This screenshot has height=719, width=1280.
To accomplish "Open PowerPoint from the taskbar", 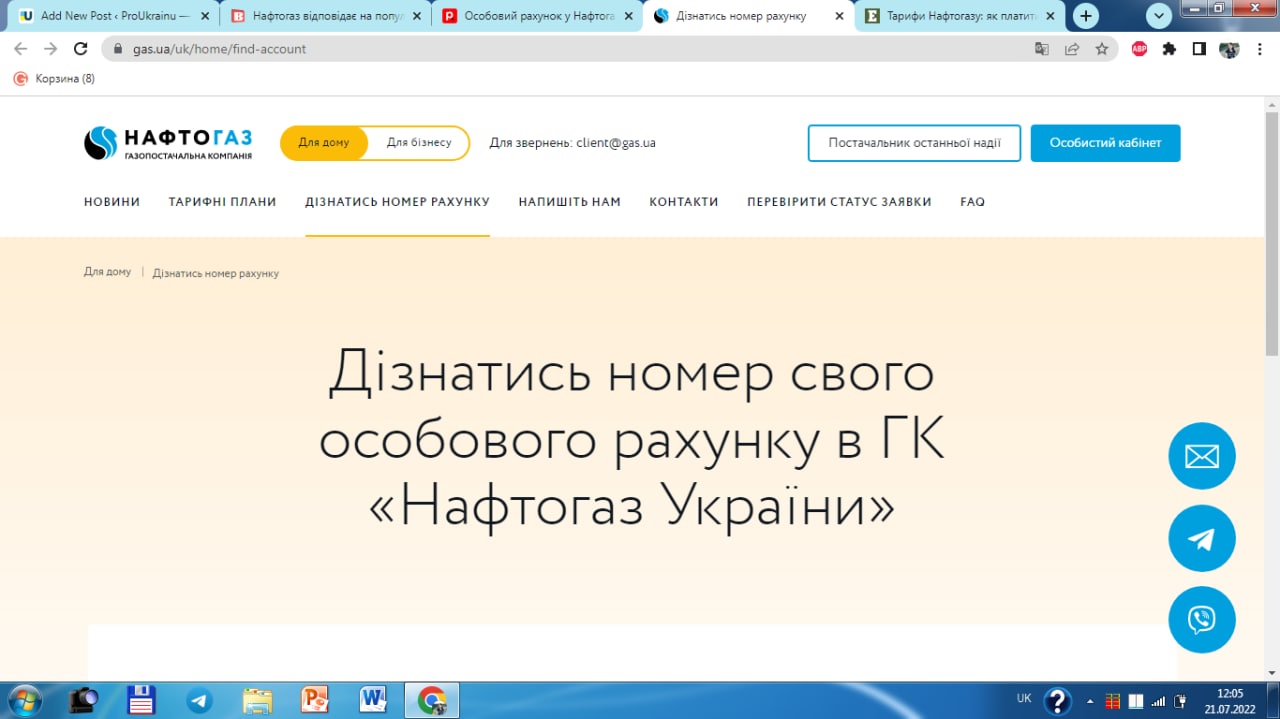I will [315, 700].
